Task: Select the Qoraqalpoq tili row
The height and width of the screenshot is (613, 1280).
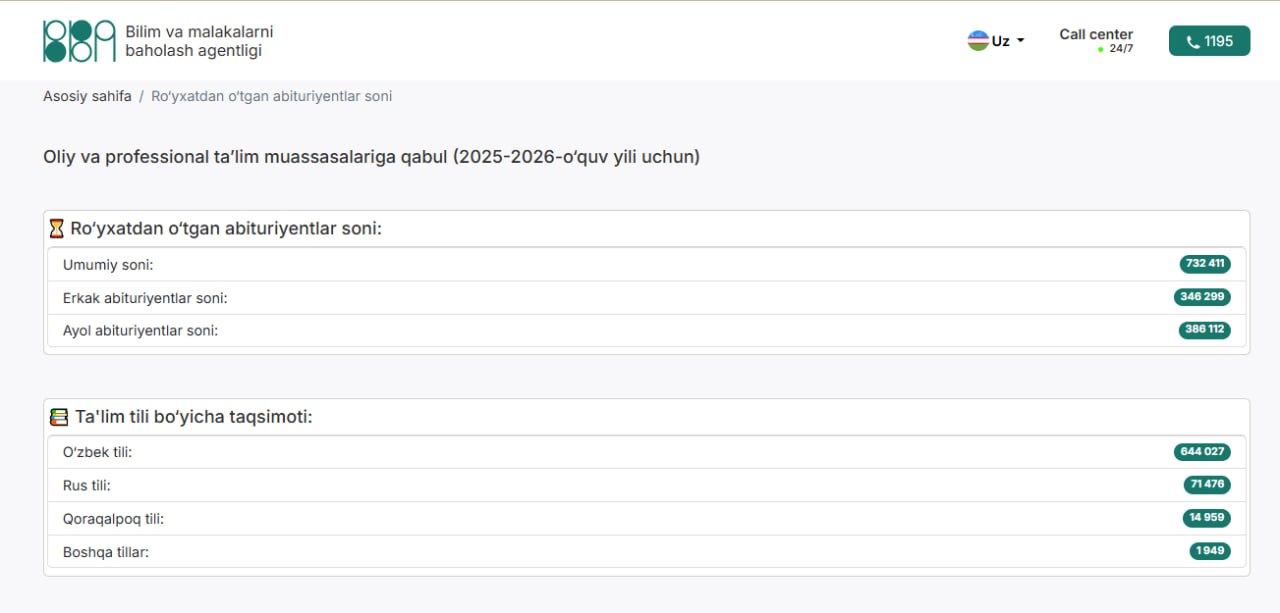Action: tap(647, 518)
